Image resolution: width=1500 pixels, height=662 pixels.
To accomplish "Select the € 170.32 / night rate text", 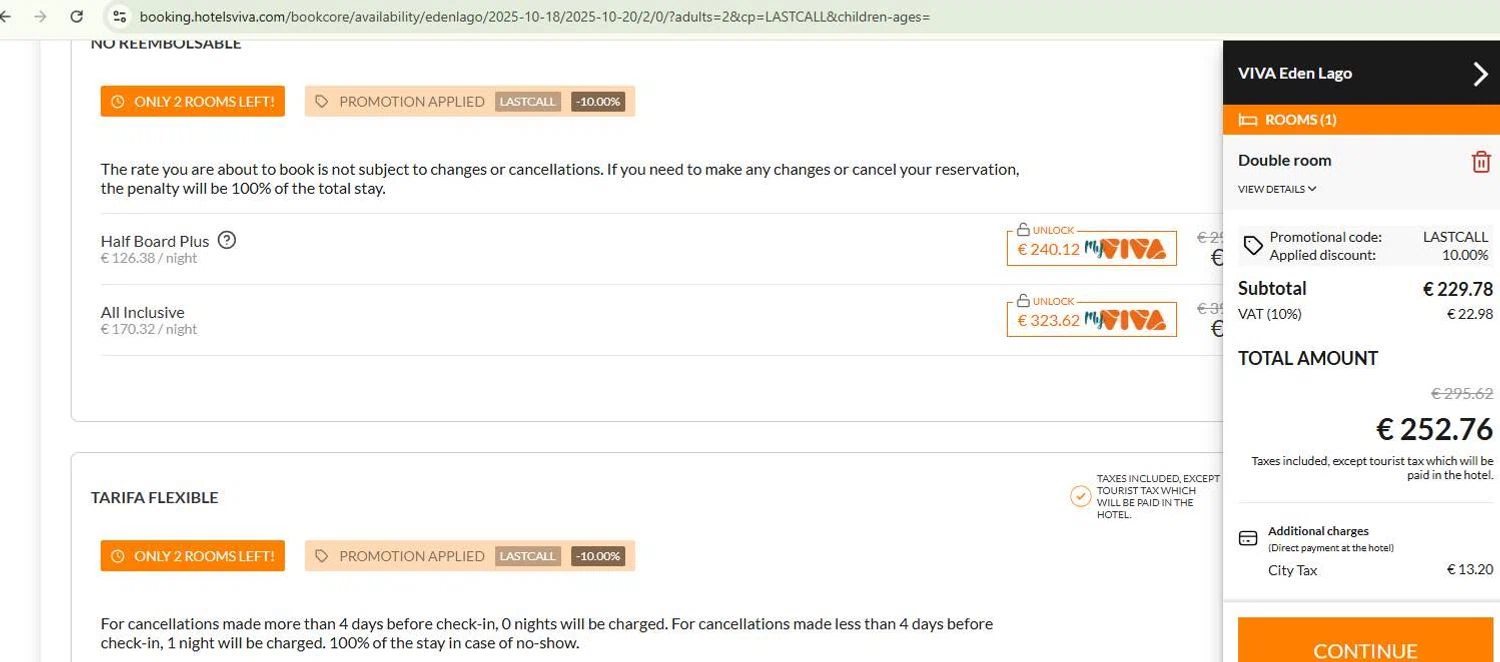I will click(149, 329).
